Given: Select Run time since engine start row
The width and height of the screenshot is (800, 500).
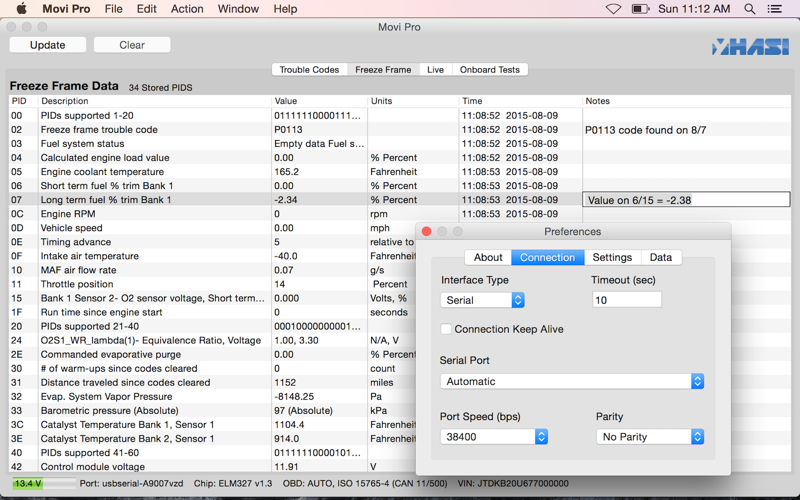Looking at the screenshot, I should (212, 312).
